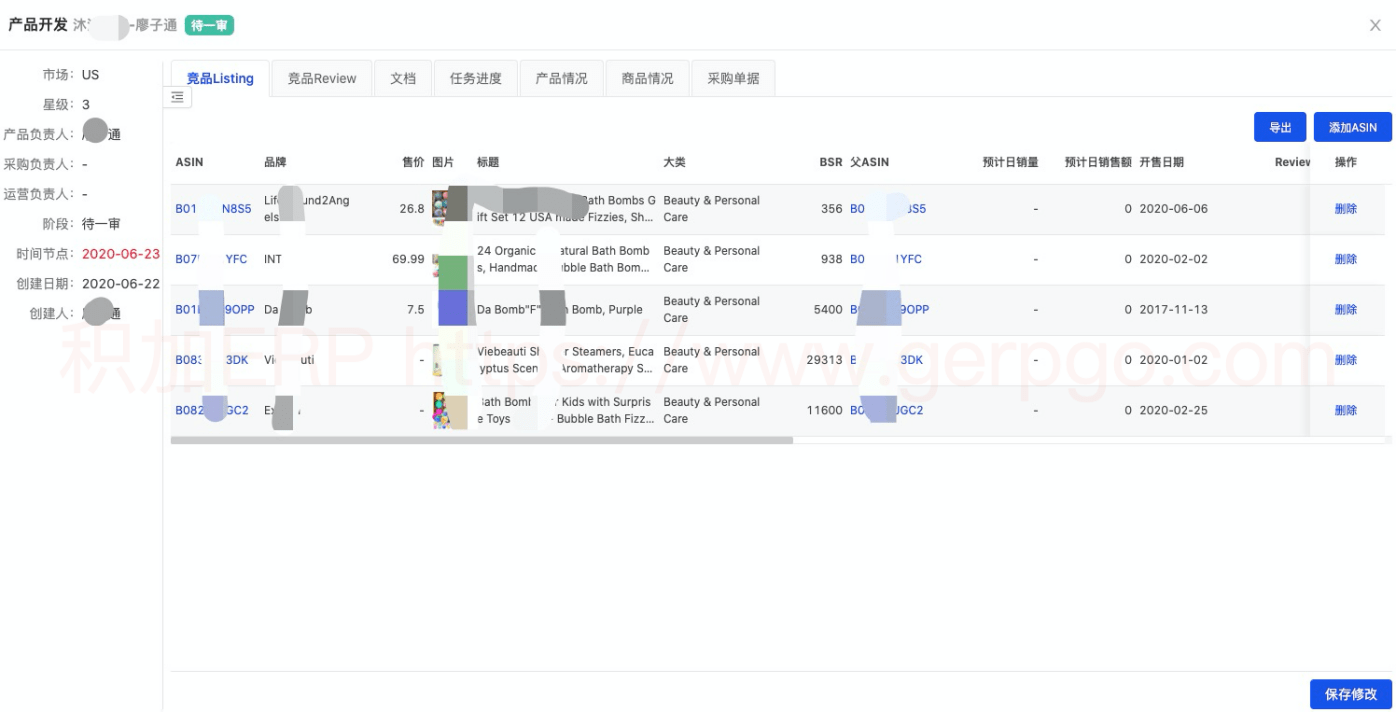Click 删除 on the last ASIN row
The image size is (1396, 712).
click(x=1347, y=410)
